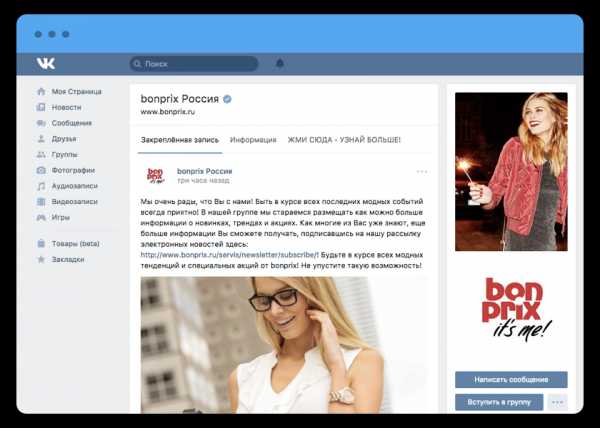Go to Новости in the sidebar
The width and height of the screenshot is (600, 428).
[x=66, y=107]
